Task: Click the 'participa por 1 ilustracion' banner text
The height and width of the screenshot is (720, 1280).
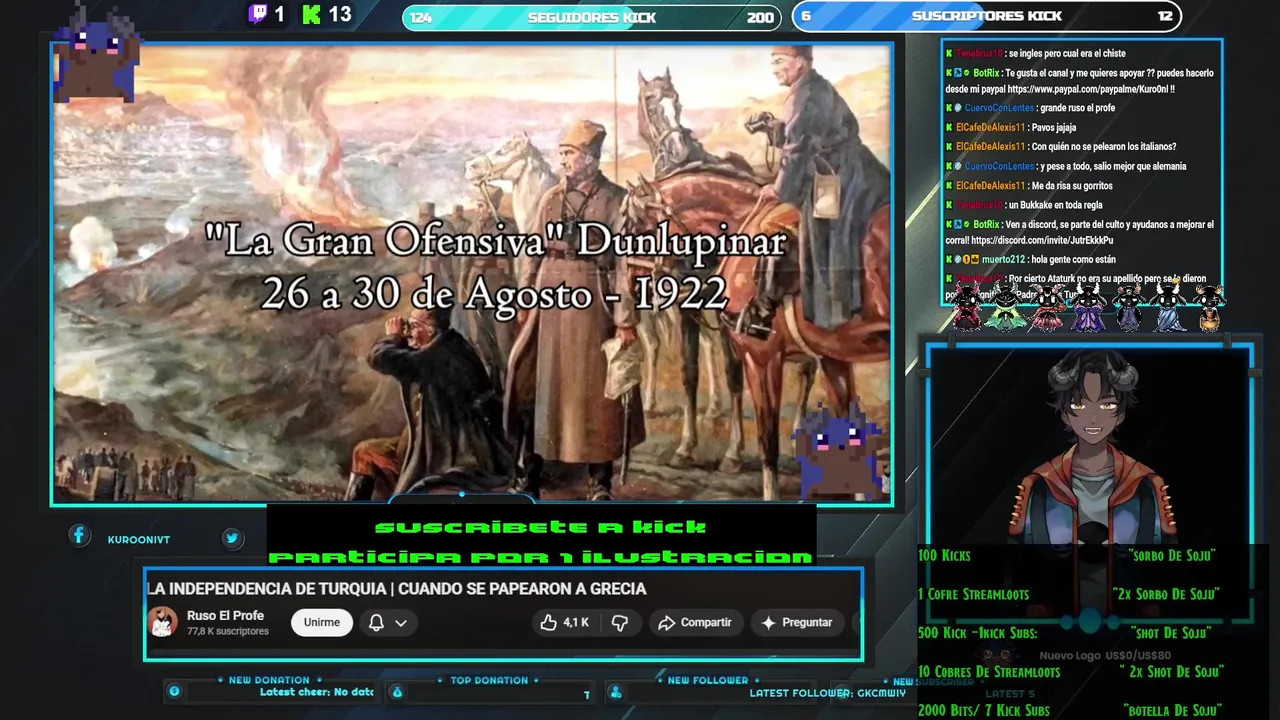Action: pyautogui.click(x=541, y=557)
